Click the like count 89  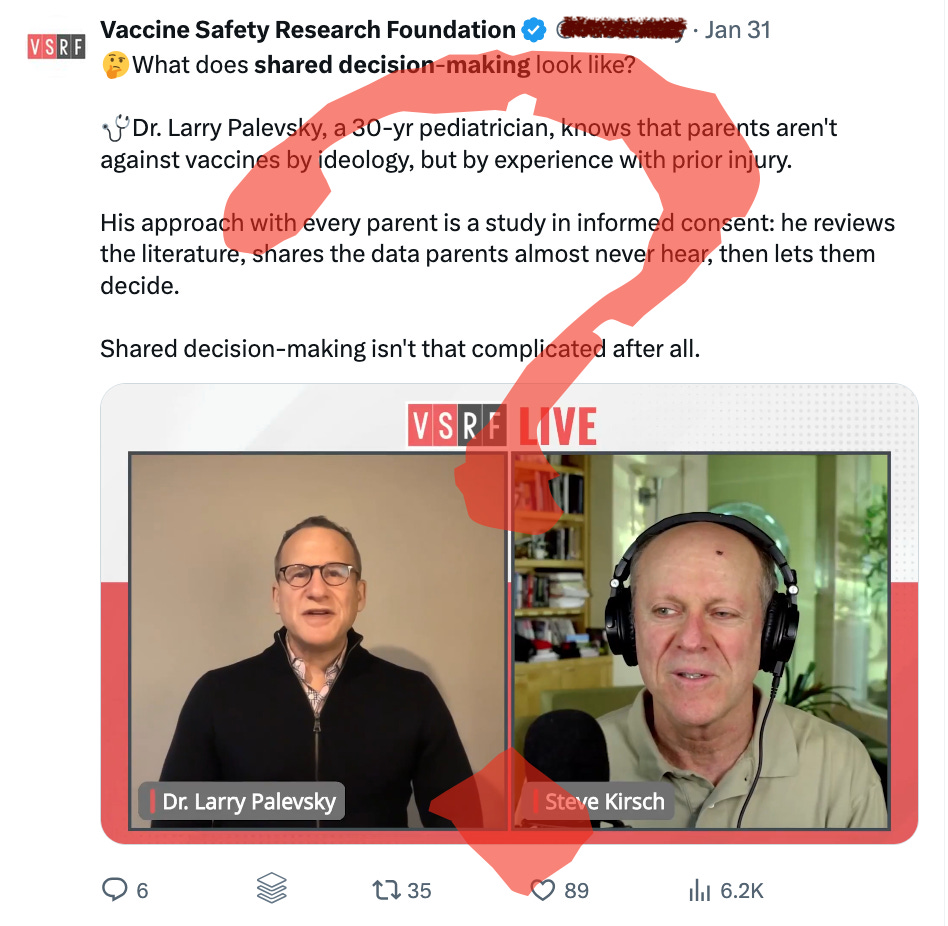coord(576,890)
